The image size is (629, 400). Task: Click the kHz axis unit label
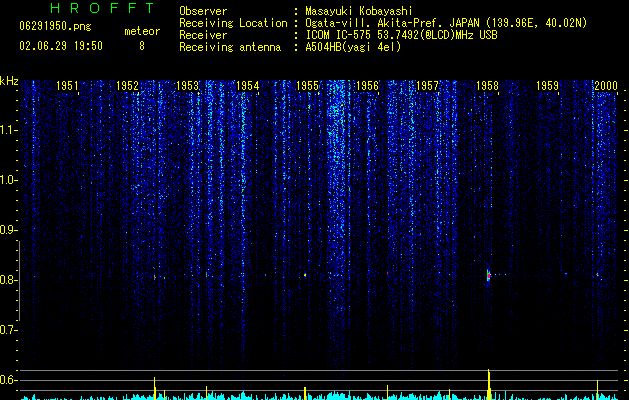9,81
